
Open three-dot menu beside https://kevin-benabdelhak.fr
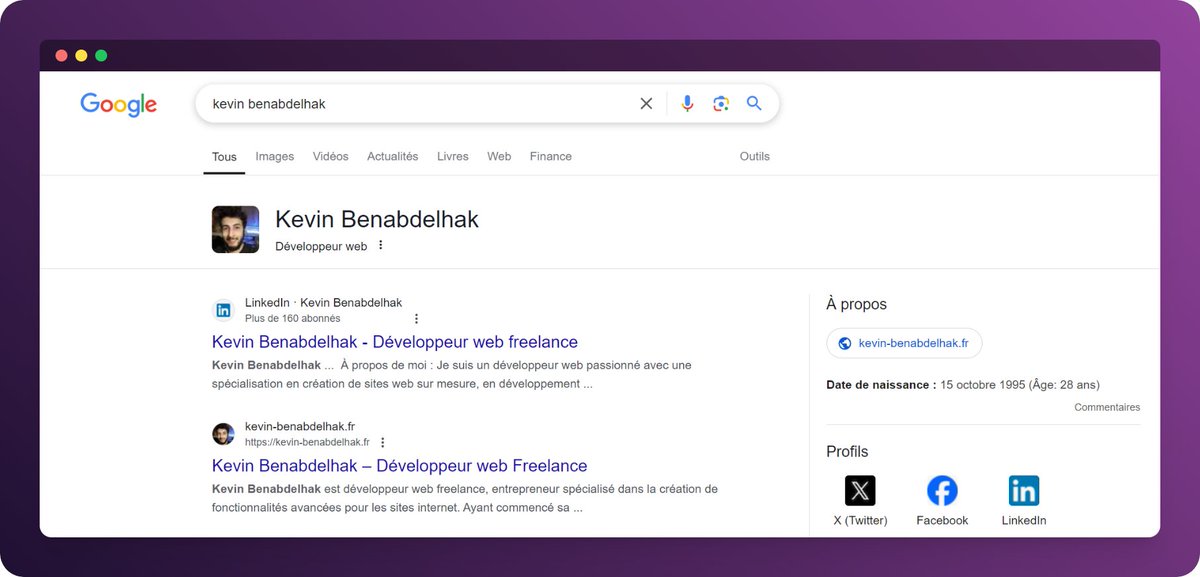[x=382, y=442]
